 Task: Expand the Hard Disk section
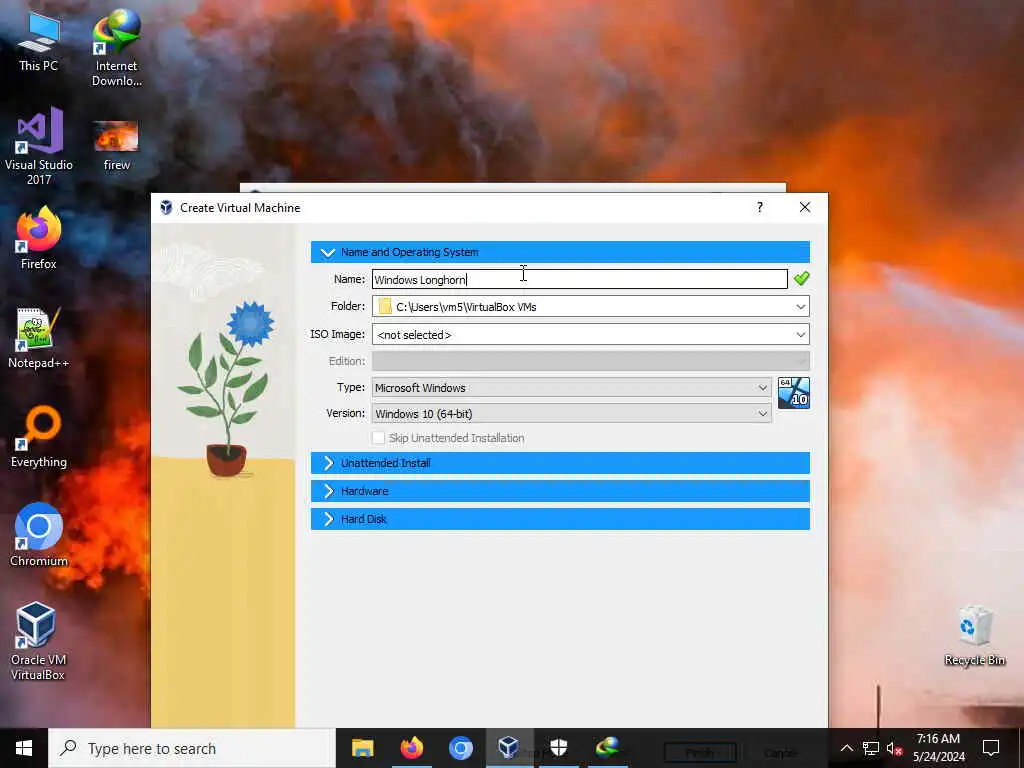pyautogui.click(x=560, y=519)
